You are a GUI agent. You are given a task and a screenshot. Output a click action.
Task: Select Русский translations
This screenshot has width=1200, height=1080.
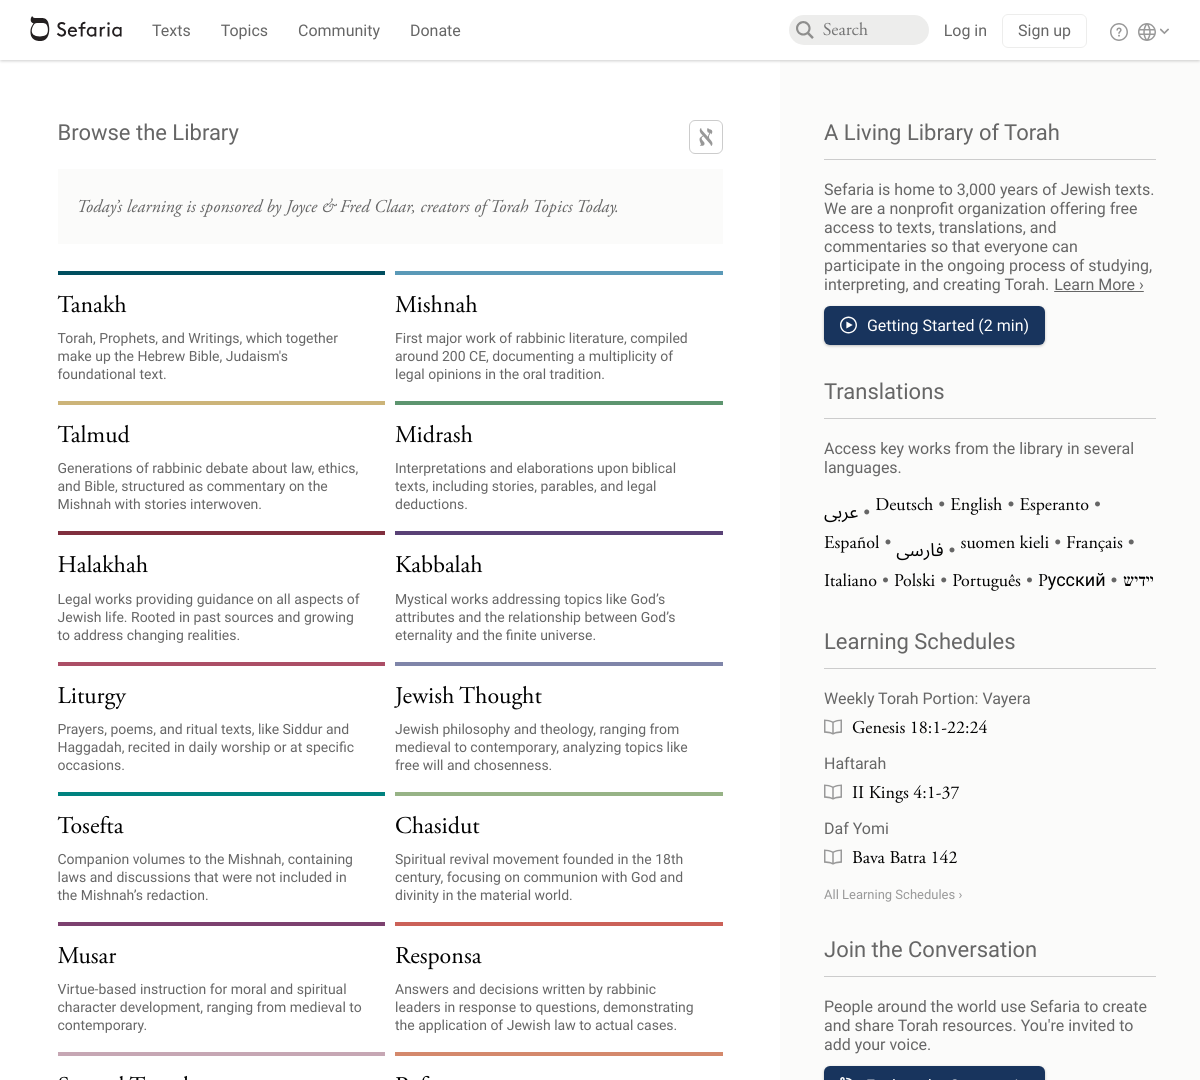[1072, 581]
